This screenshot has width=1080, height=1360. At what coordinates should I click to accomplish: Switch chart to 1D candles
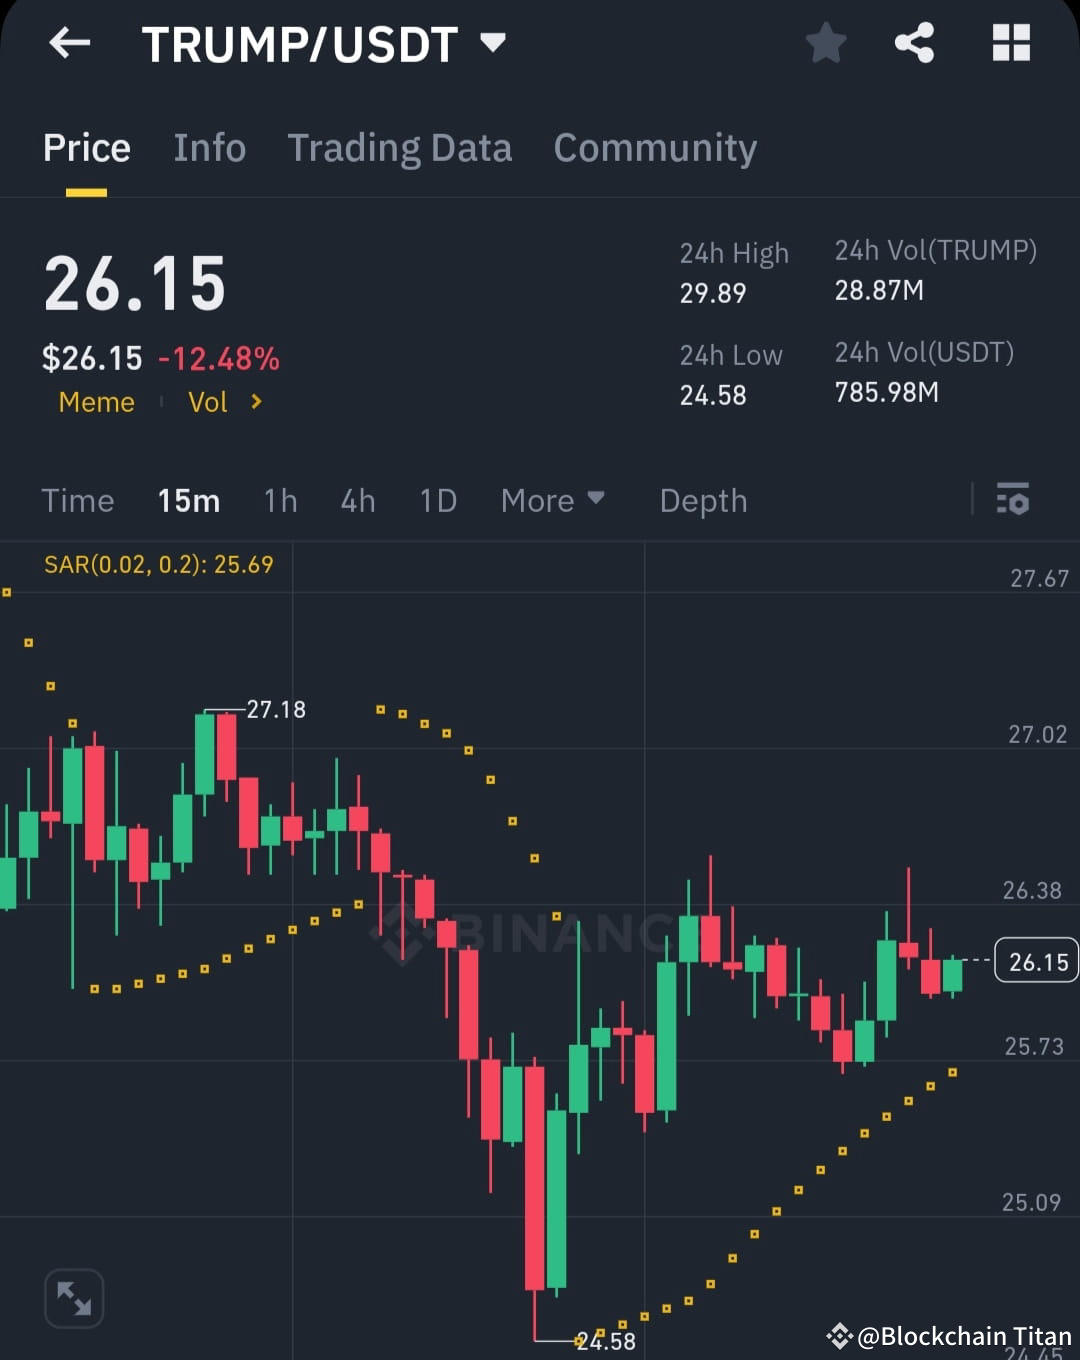437,500
